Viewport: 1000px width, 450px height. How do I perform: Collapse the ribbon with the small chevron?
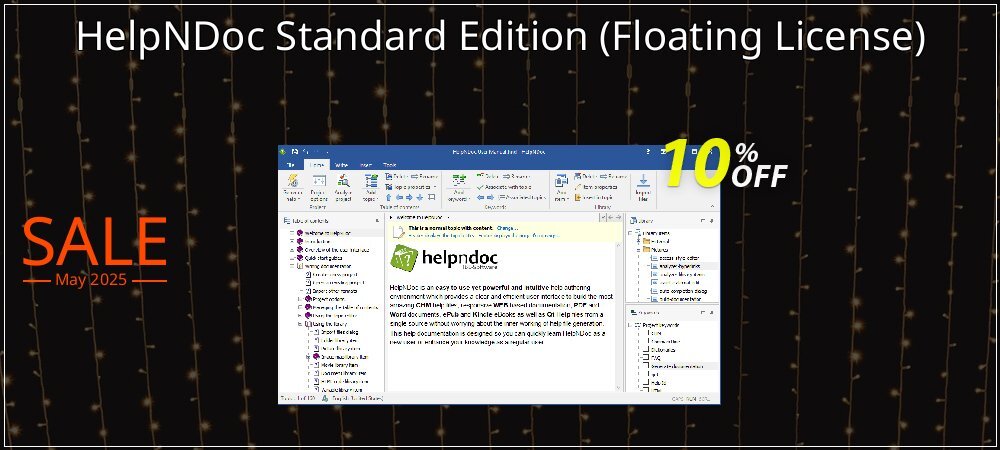[x=714, y=207]
